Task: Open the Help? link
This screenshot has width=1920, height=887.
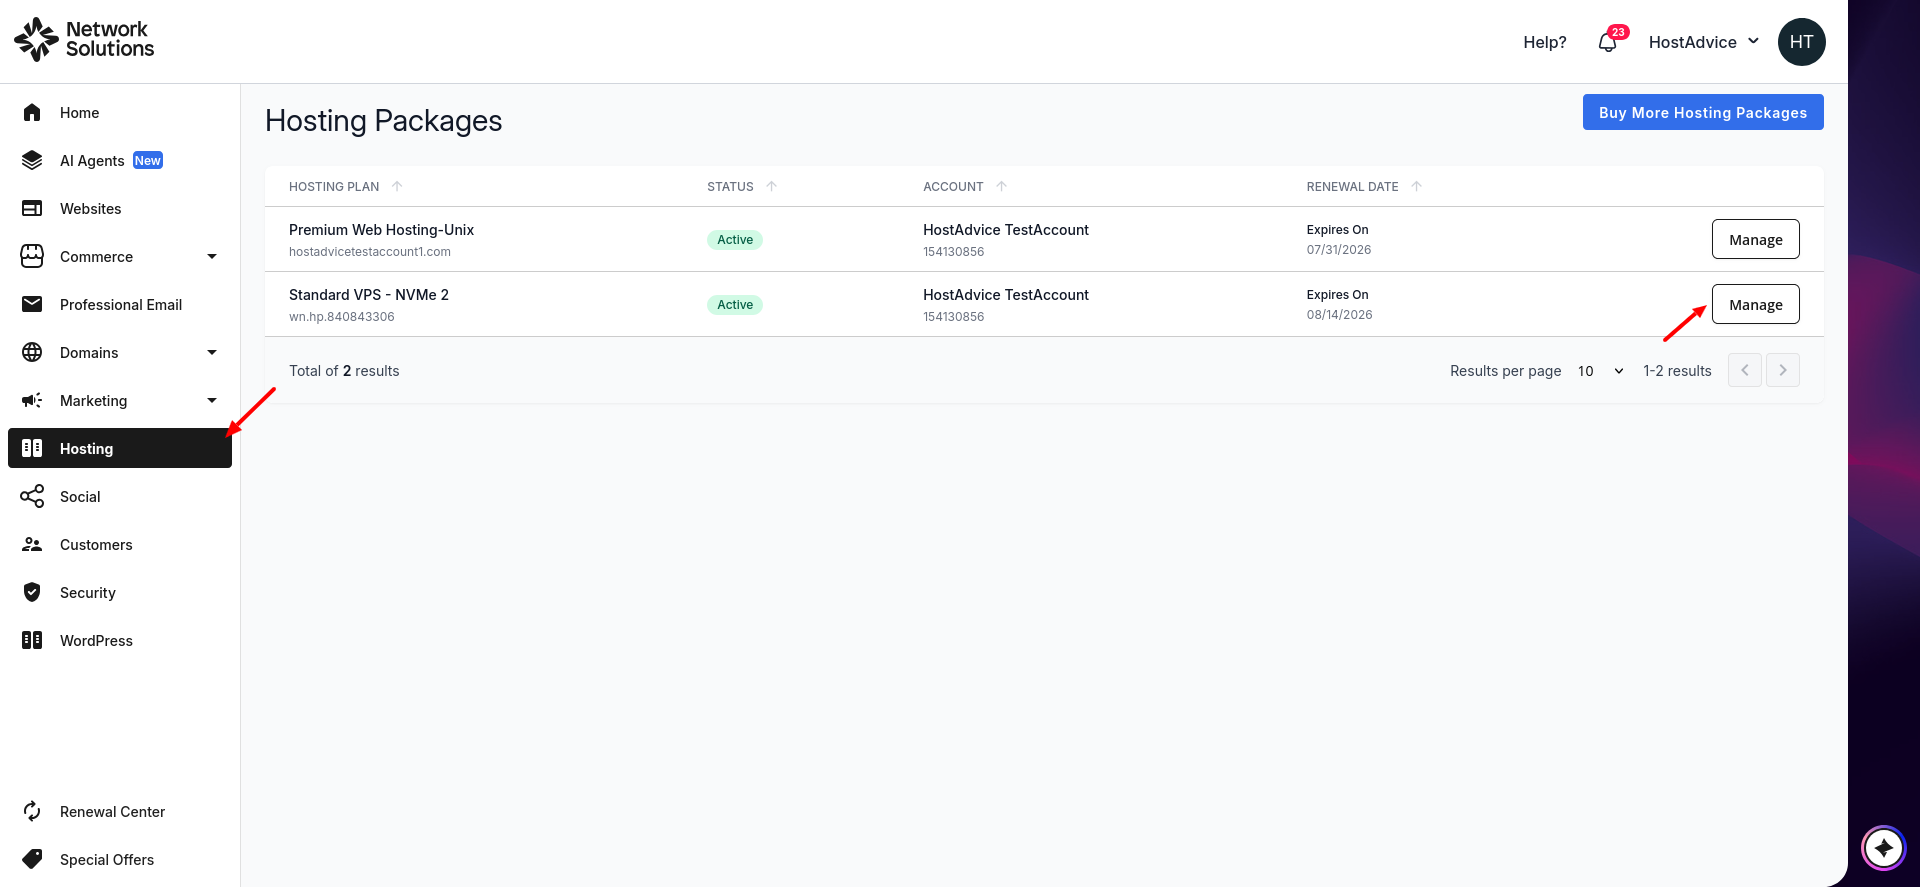Action: 1545,42
